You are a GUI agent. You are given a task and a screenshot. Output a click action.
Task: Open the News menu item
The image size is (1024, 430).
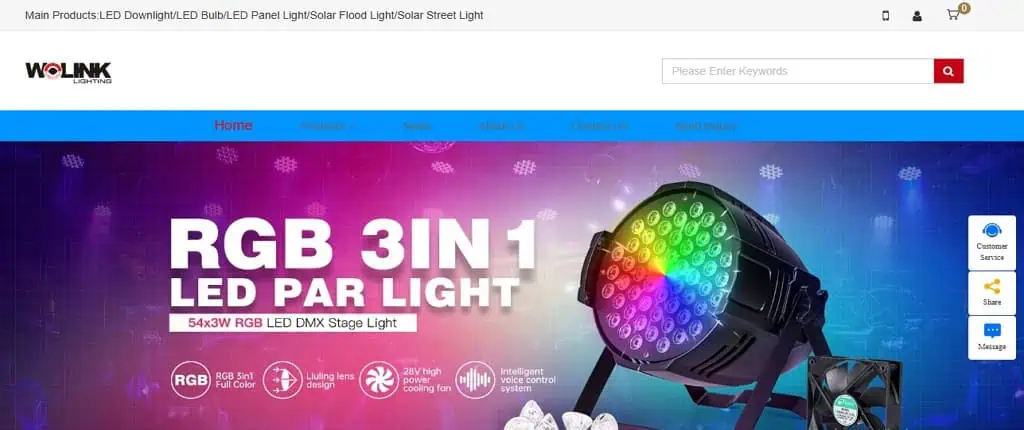point(417,126)
